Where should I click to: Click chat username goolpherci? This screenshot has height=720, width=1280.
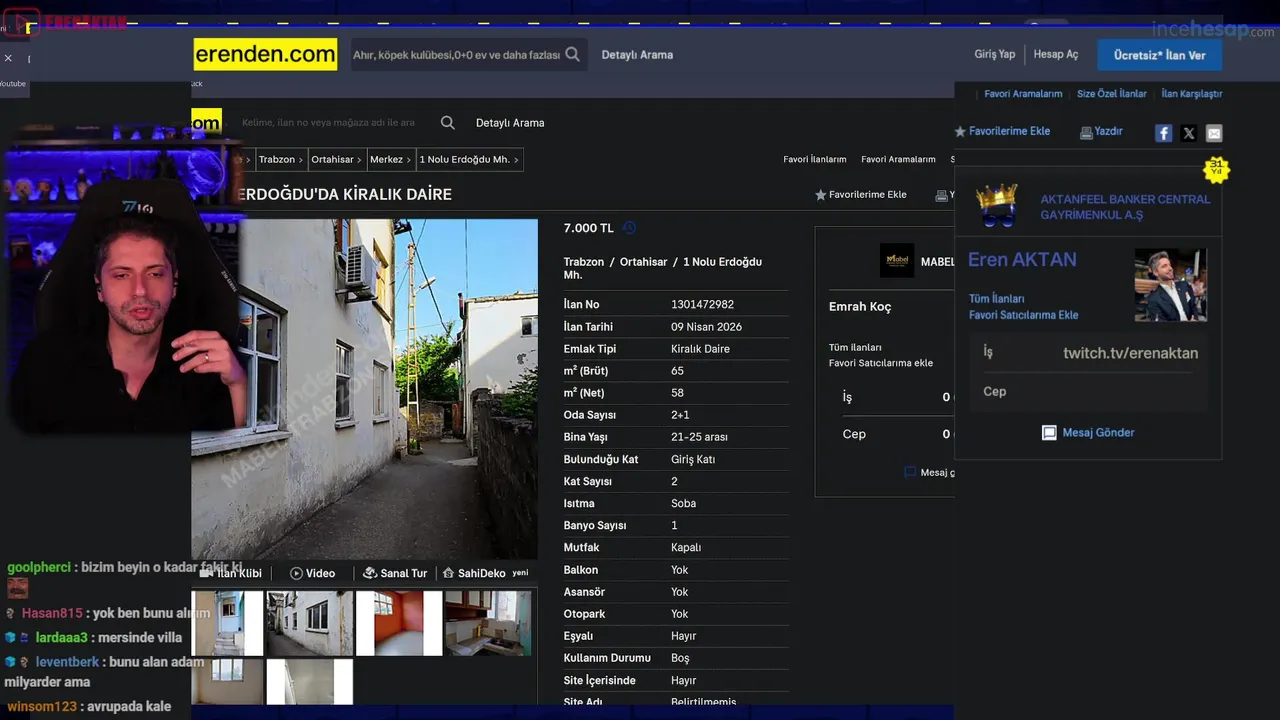[39, 567]
